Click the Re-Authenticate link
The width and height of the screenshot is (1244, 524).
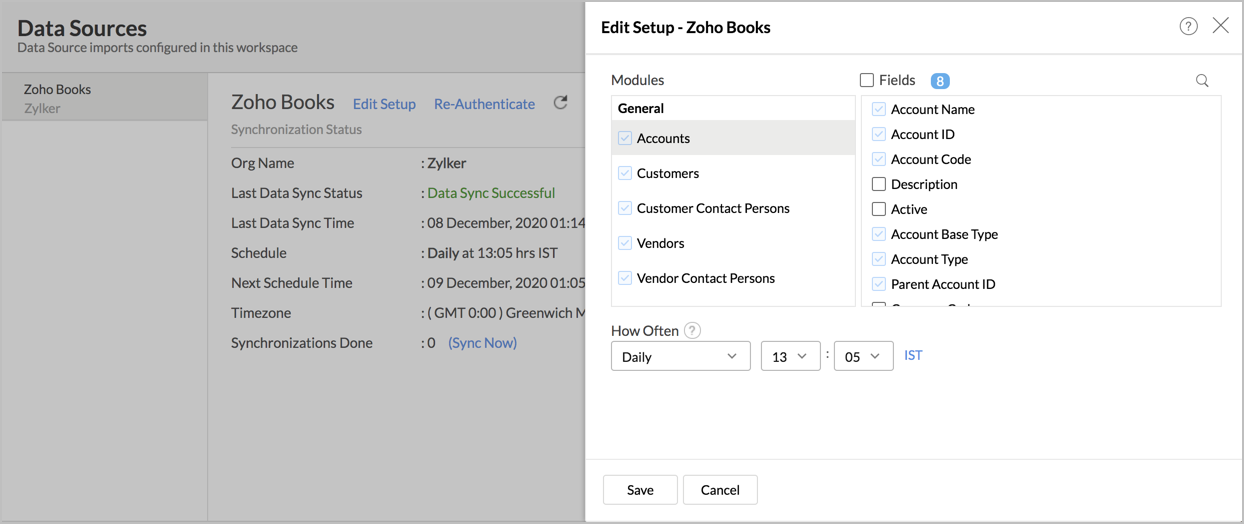pyautogui.click(x=484, y=104)
